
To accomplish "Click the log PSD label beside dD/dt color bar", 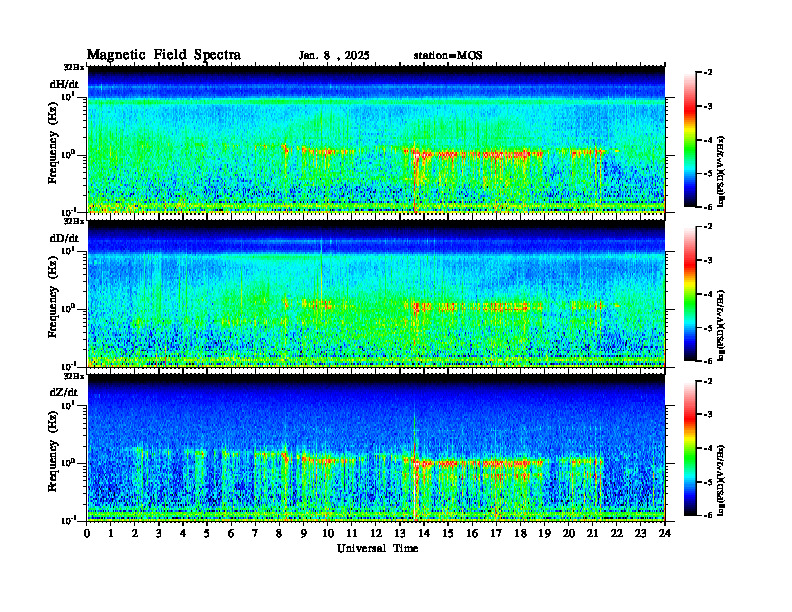I will click(x=721, y=326).
